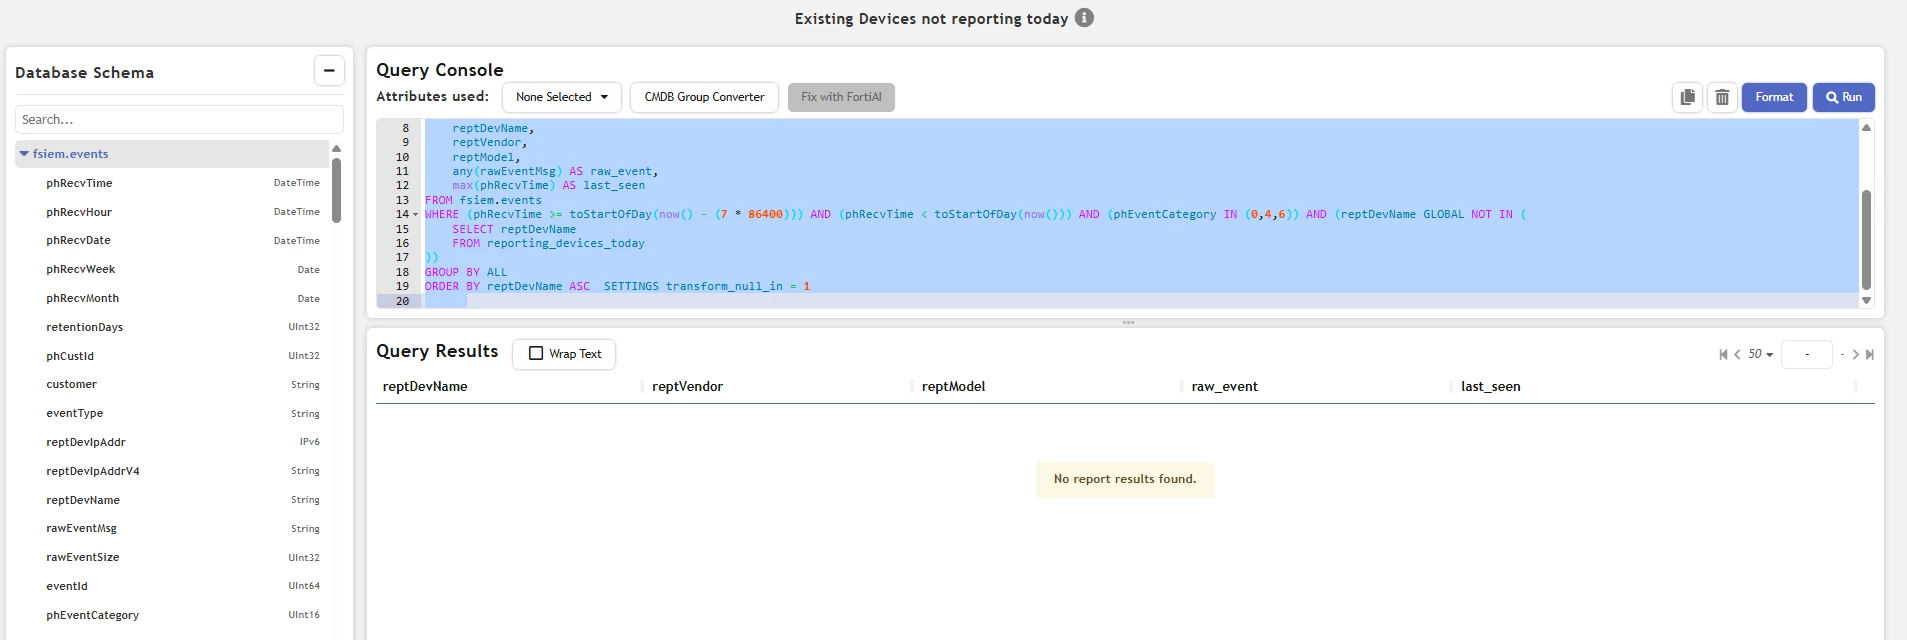The width and height of the screenshot is (1907, 640).
Task: Run the query
Action: click(1843, 97)
